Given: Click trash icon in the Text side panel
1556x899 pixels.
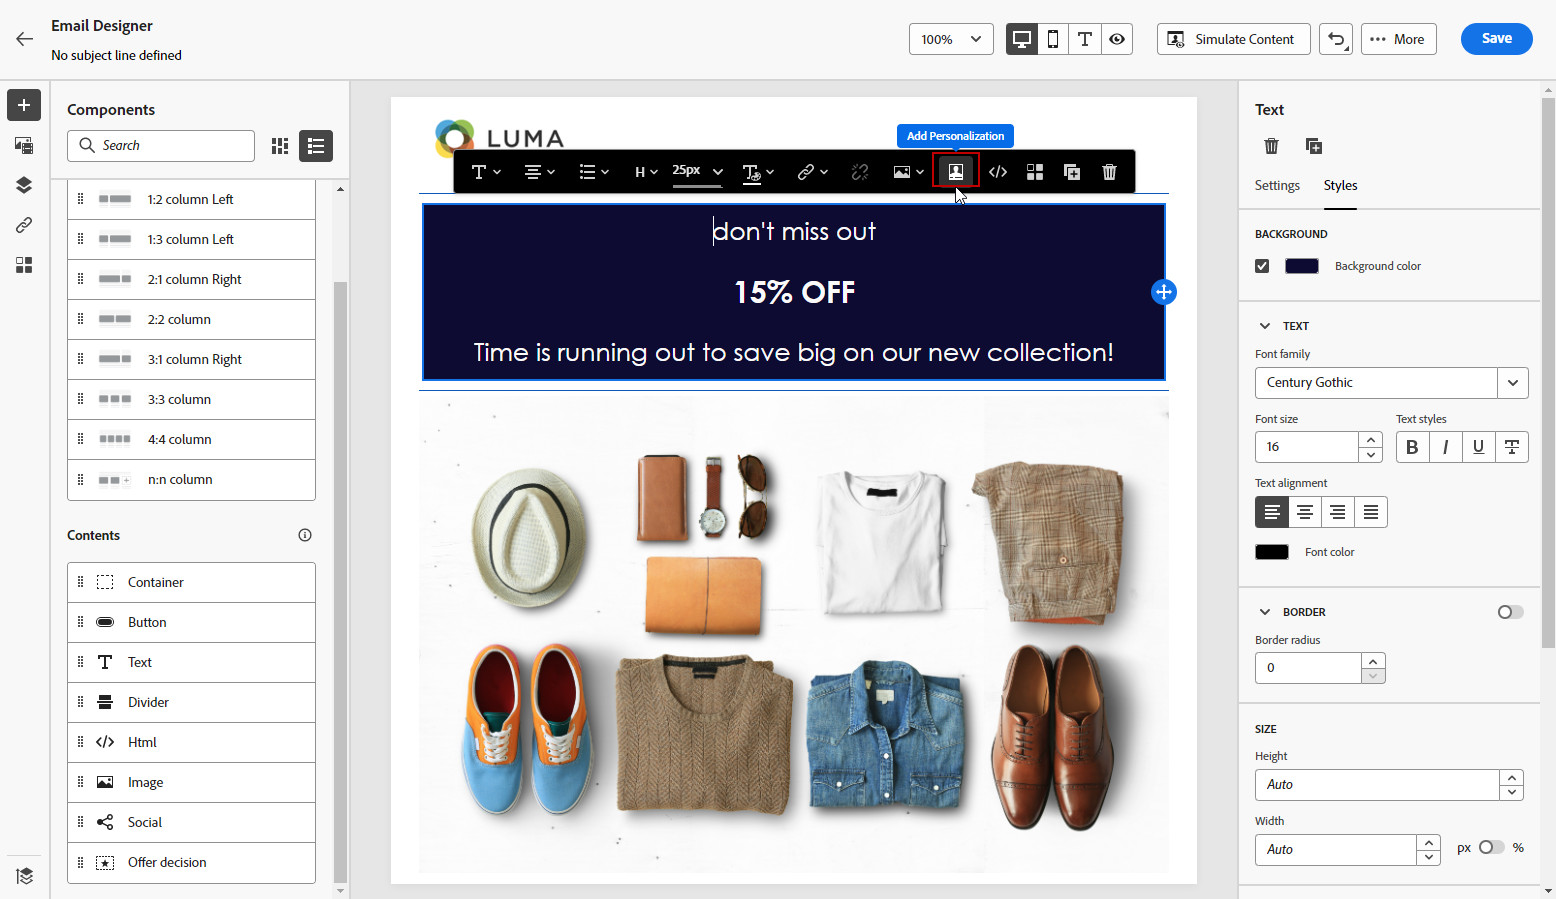Looking at the screenshot, I should pos(1272,146).
